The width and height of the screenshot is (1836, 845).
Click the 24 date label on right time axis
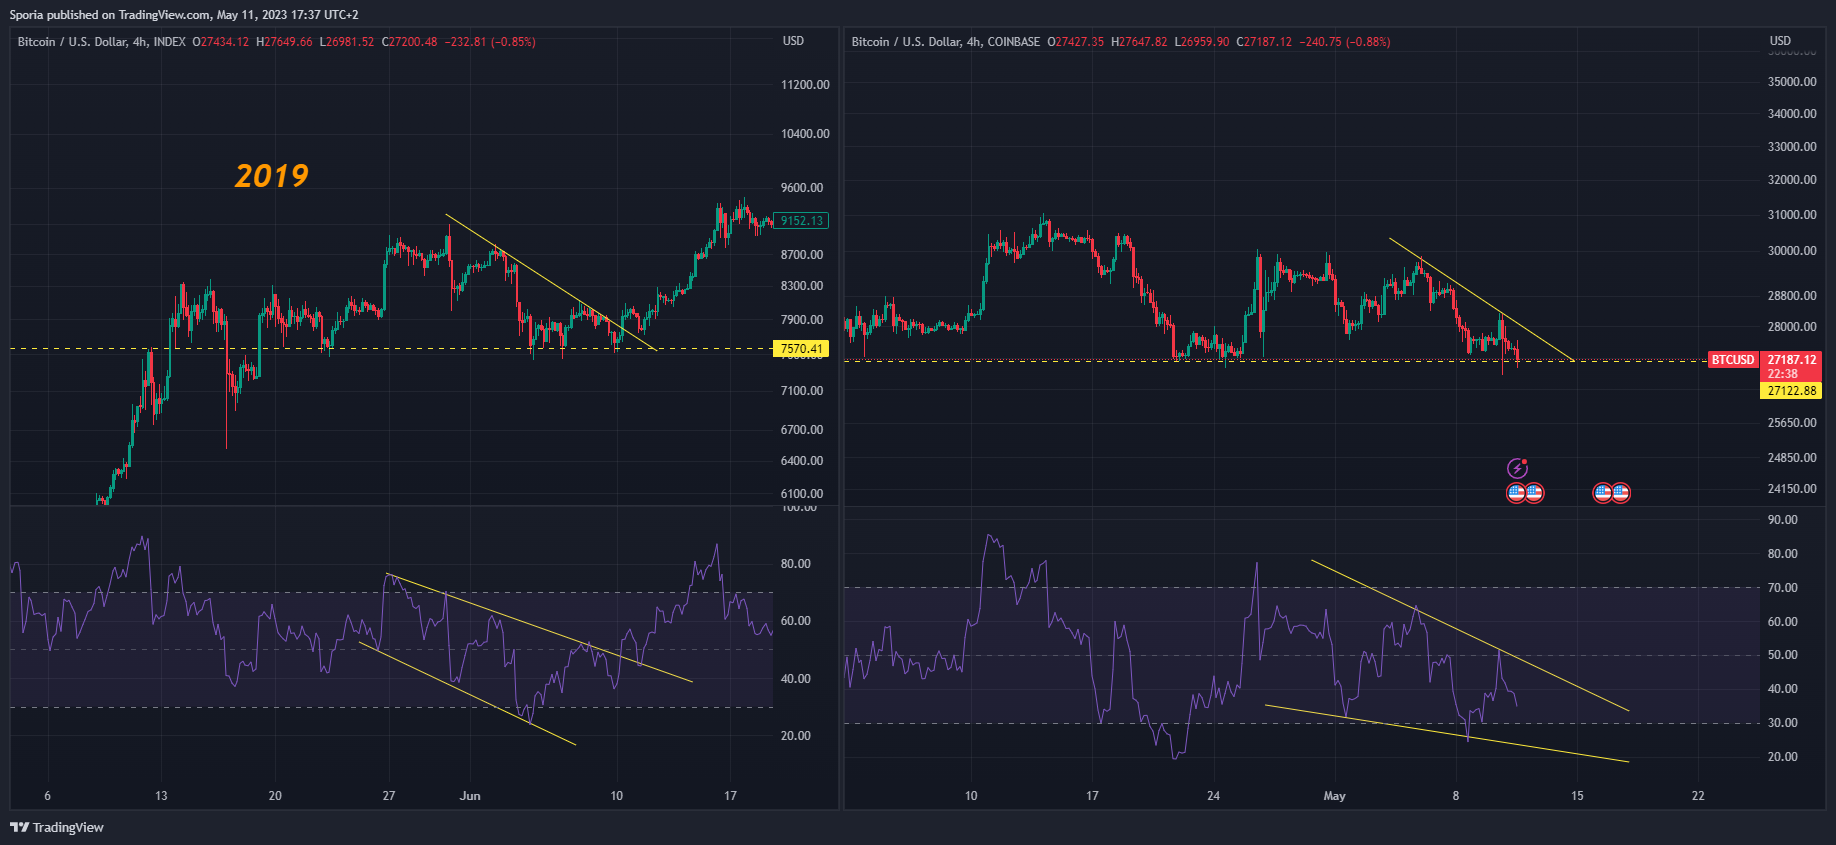click(1213, 796)
